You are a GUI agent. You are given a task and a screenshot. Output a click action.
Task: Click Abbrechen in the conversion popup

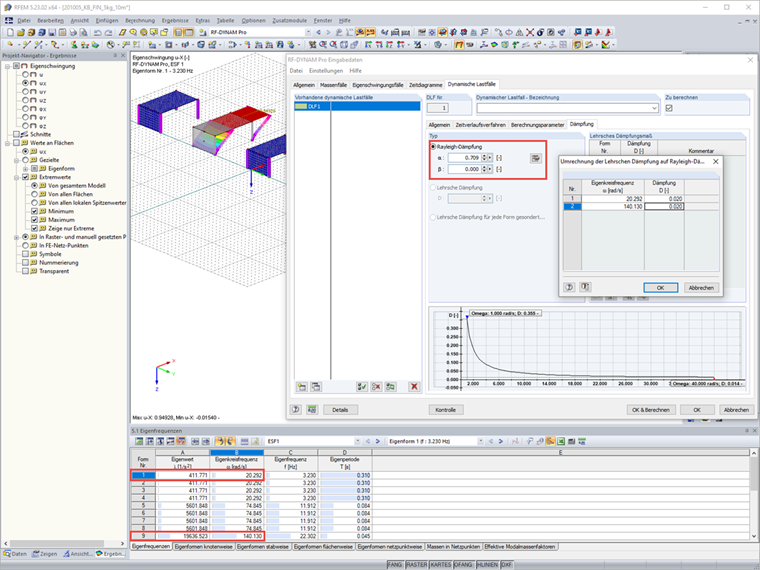tap(701, 287)
